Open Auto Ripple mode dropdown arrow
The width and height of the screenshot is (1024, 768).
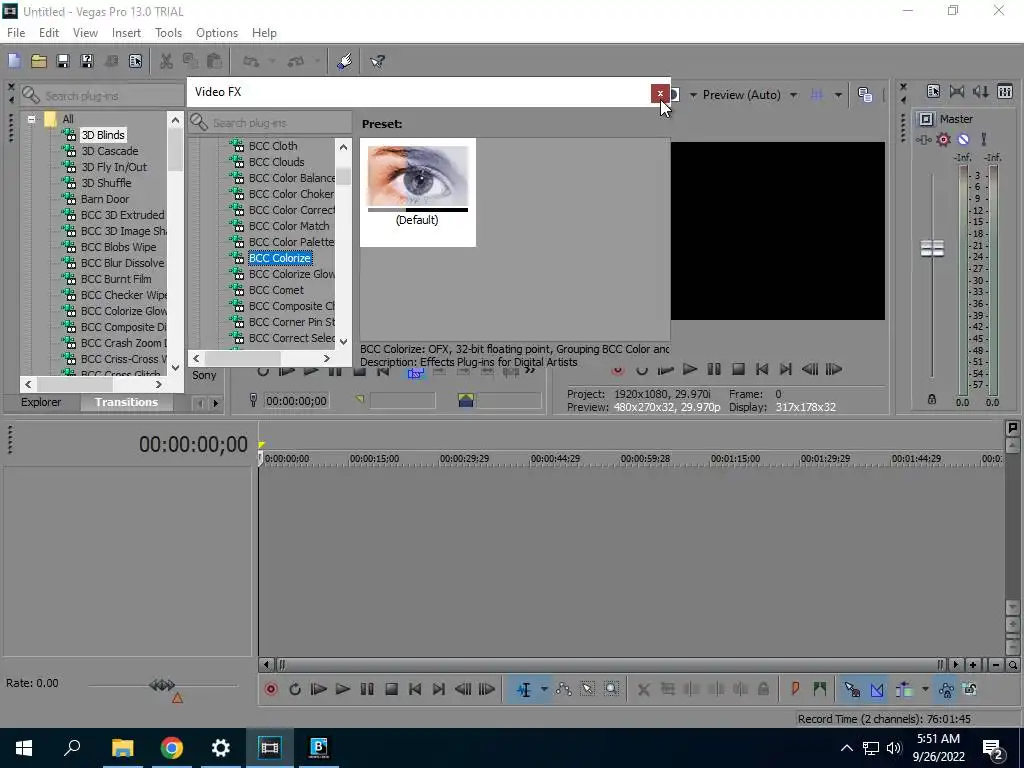(x=925, y=689)
